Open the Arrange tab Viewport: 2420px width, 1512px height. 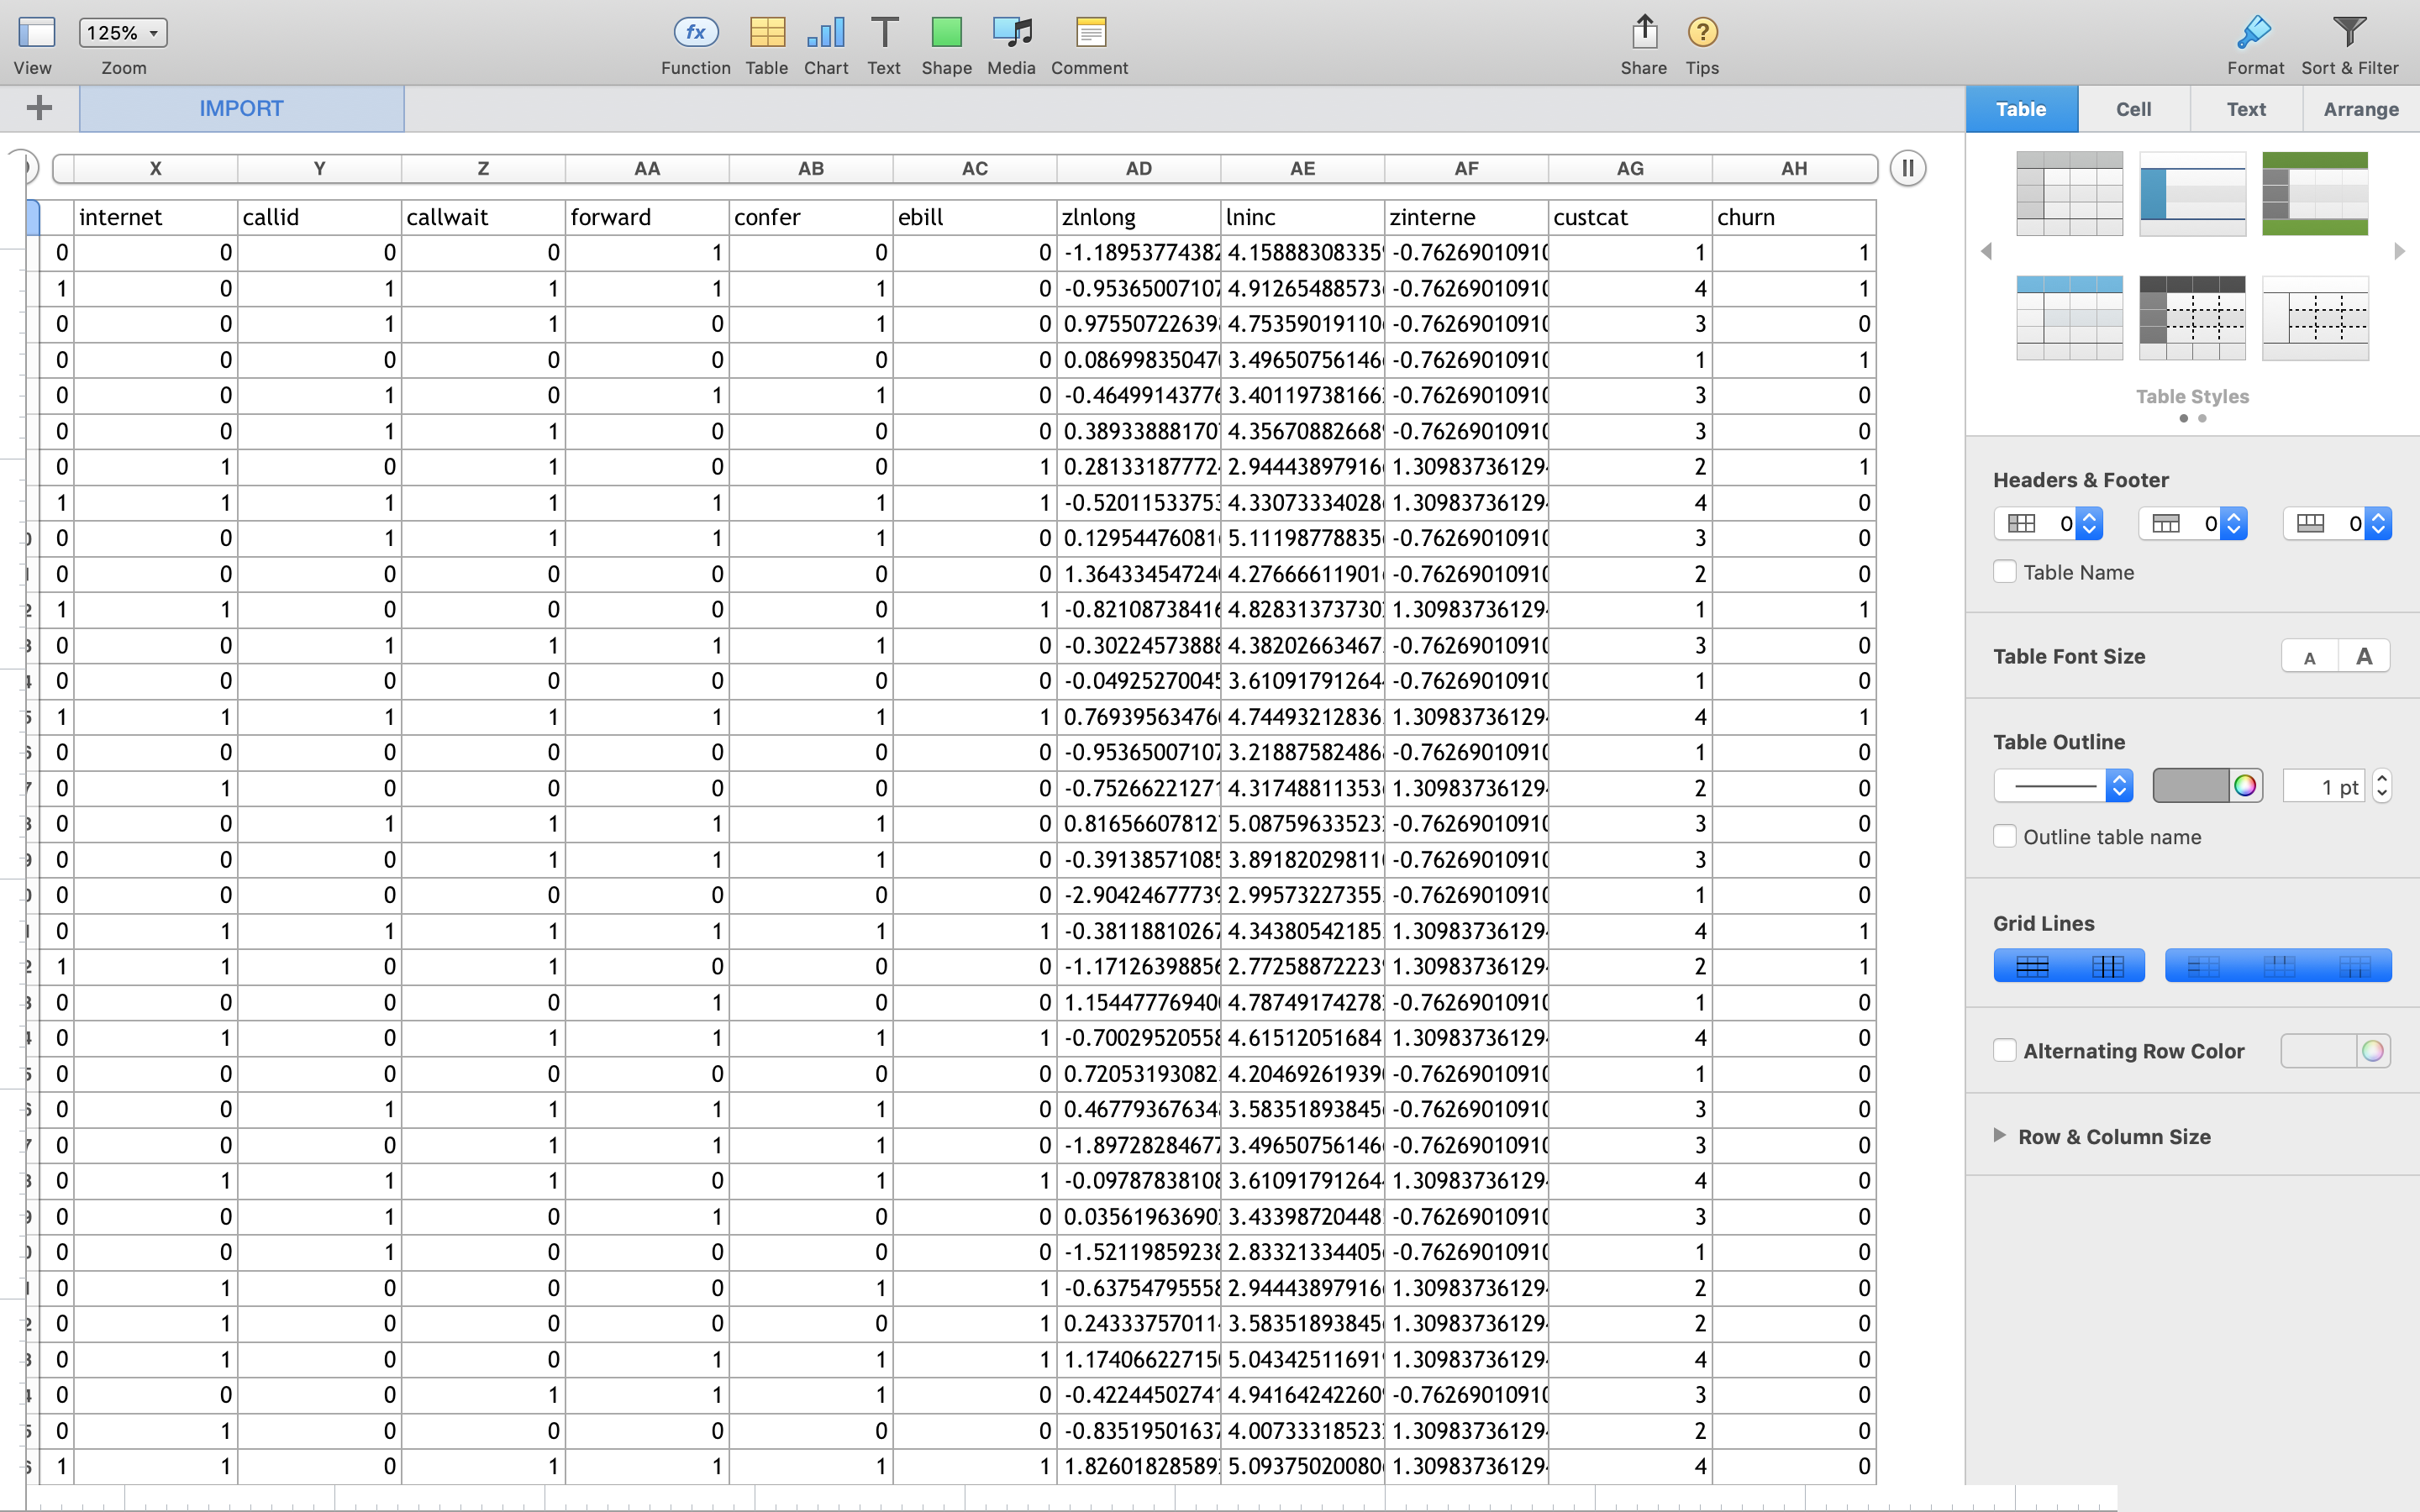click(x=2360, y=108)
